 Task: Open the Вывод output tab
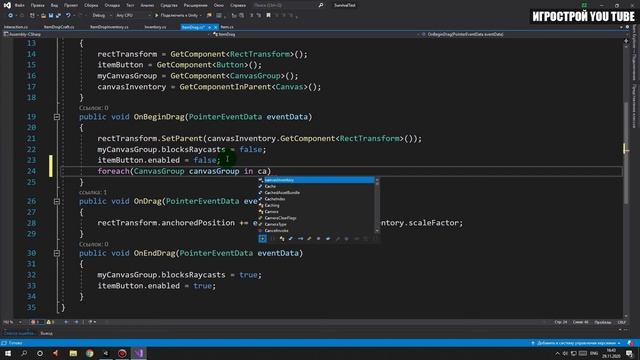click(46, 333)
